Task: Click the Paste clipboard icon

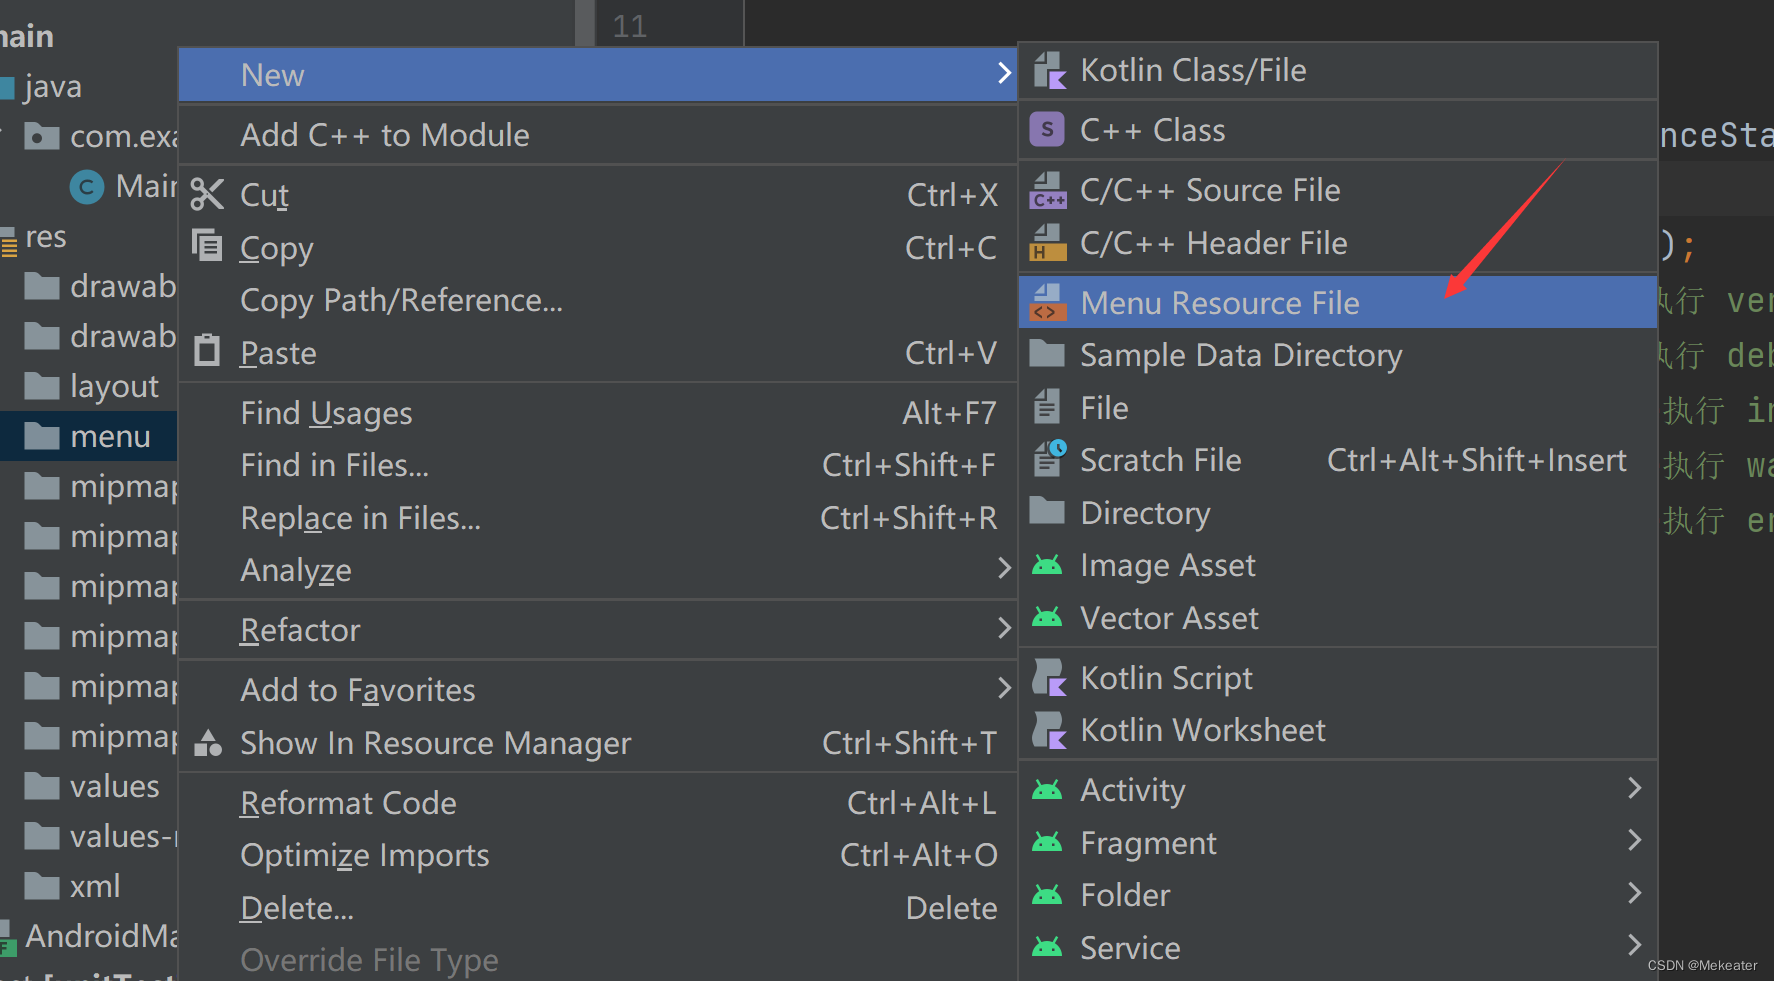Action: pyautogui.click(x=207, y=350)
